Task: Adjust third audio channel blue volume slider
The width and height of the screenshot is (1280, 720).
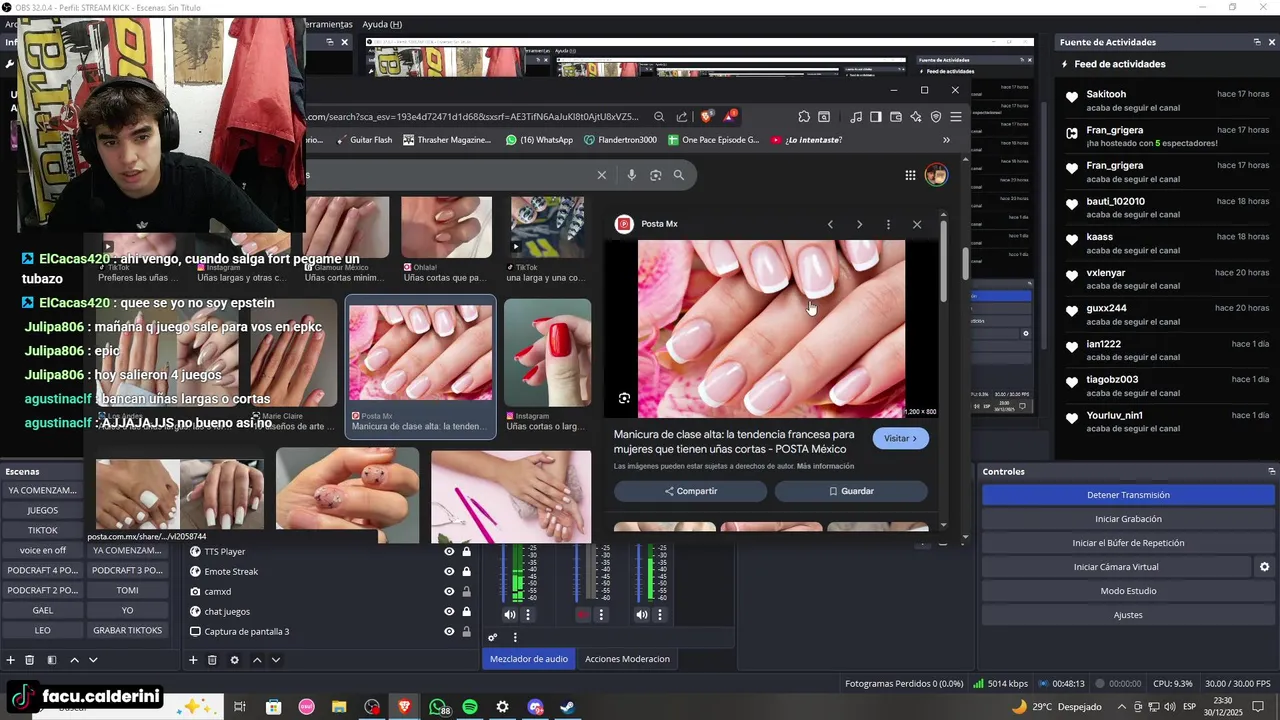Action: pos(638,574)
